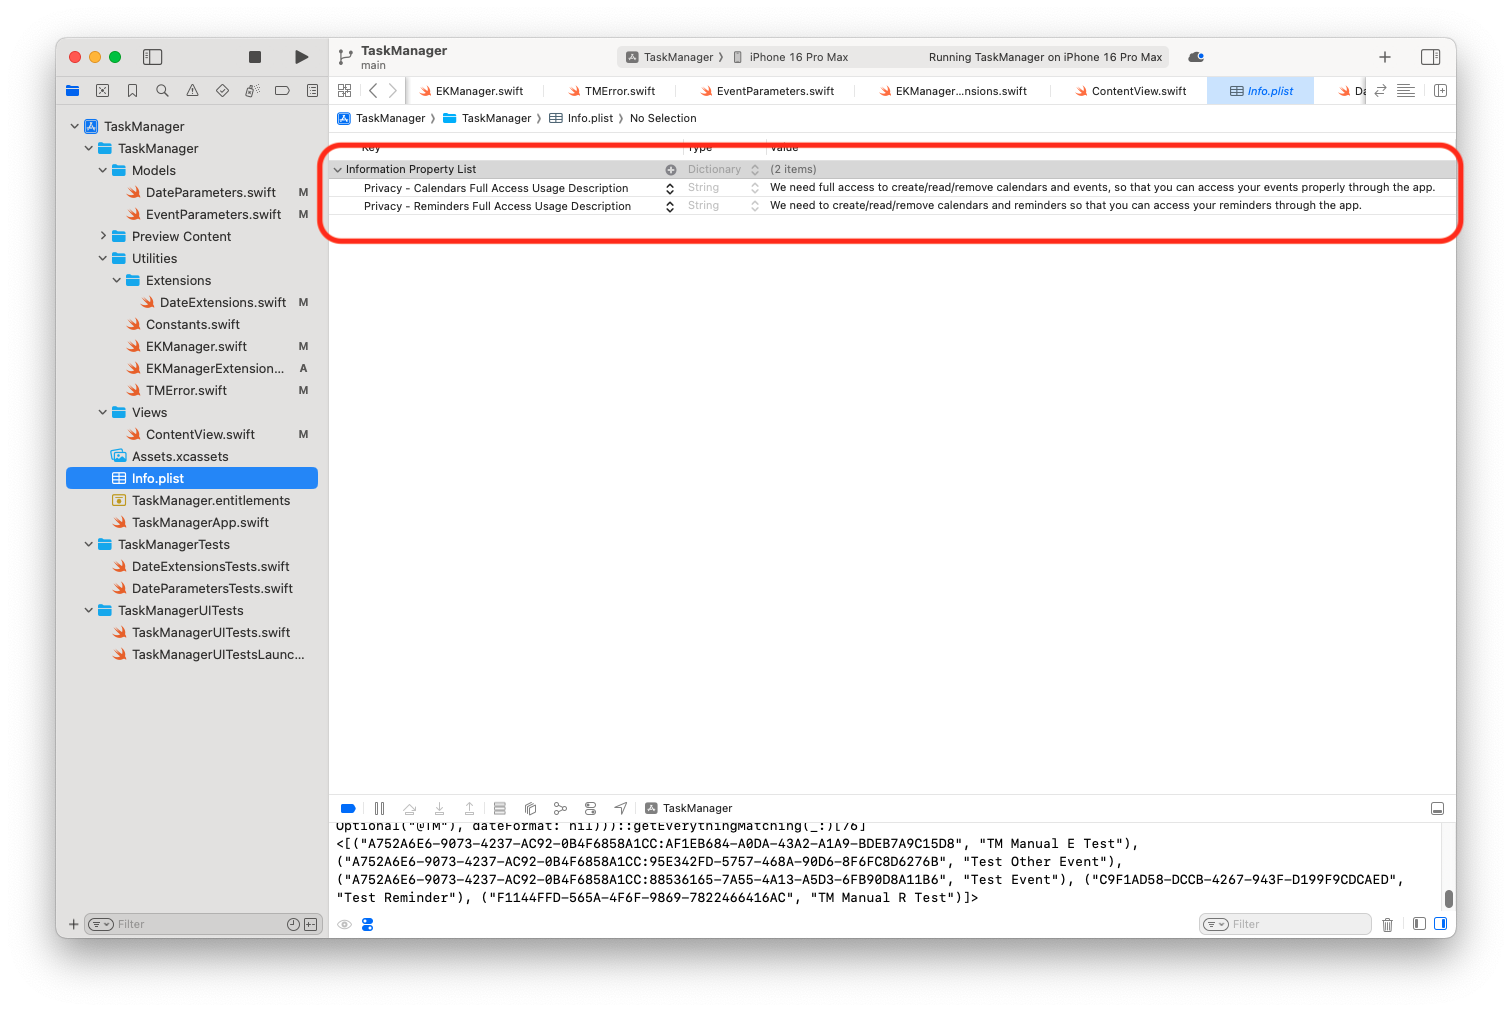
Task: Expand the Preview Content folder
Action: tap(103, 236)
